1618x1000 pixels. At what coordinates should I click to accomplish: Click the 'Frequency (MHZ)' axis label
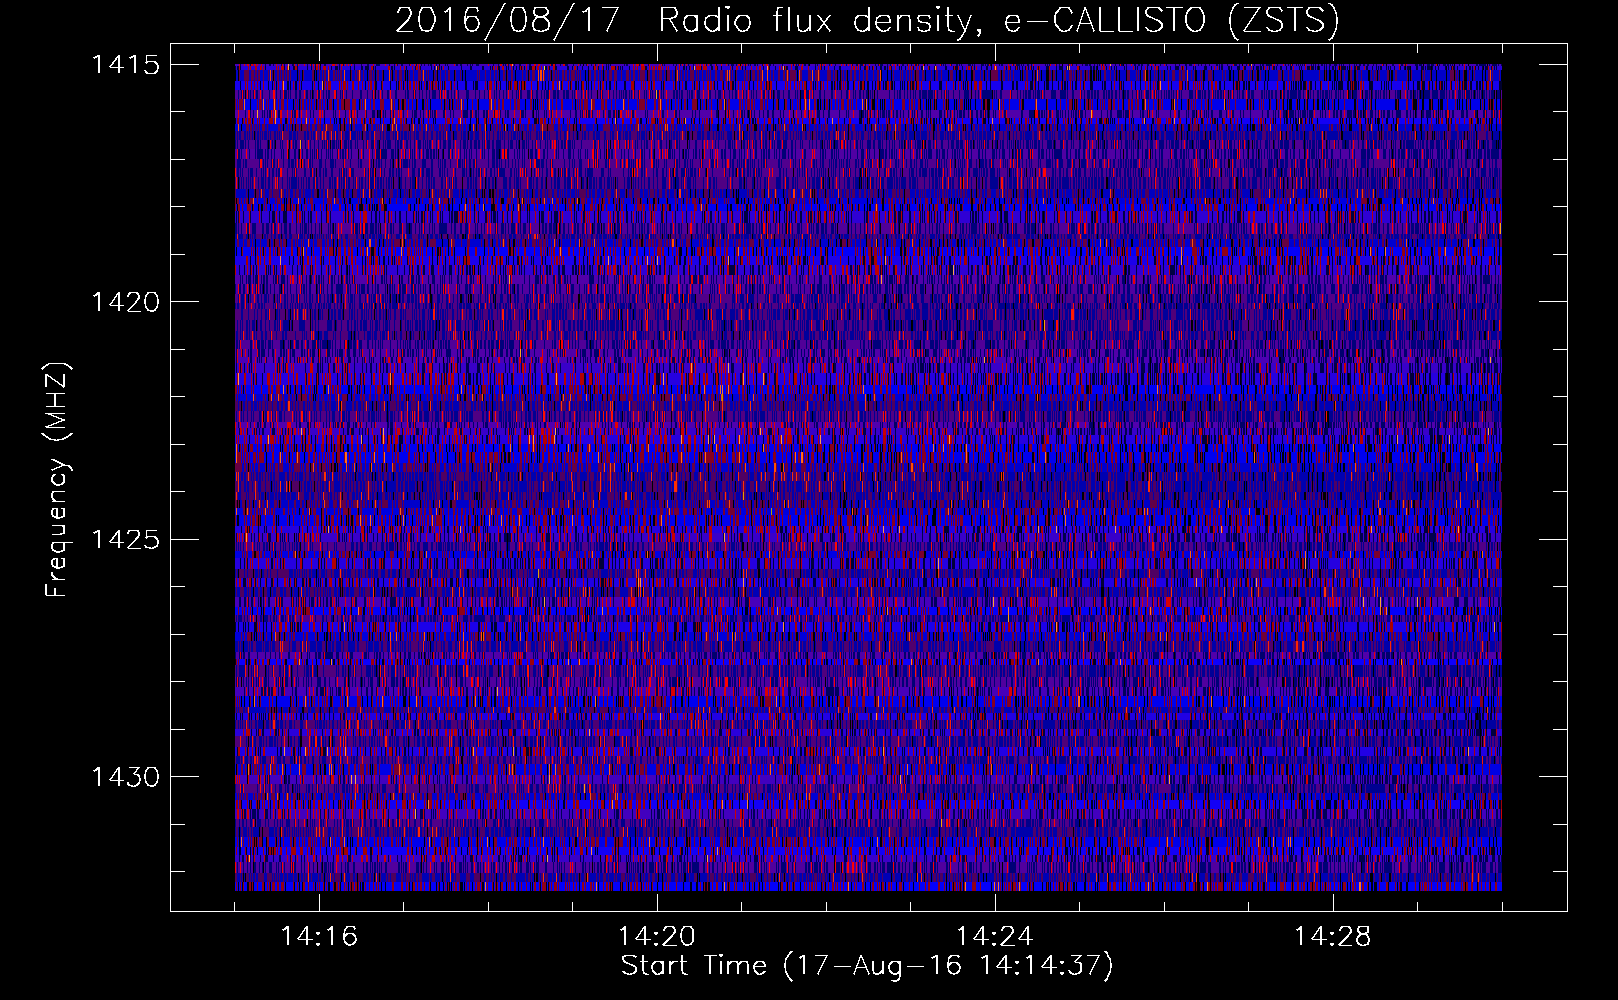click(57, 480)
